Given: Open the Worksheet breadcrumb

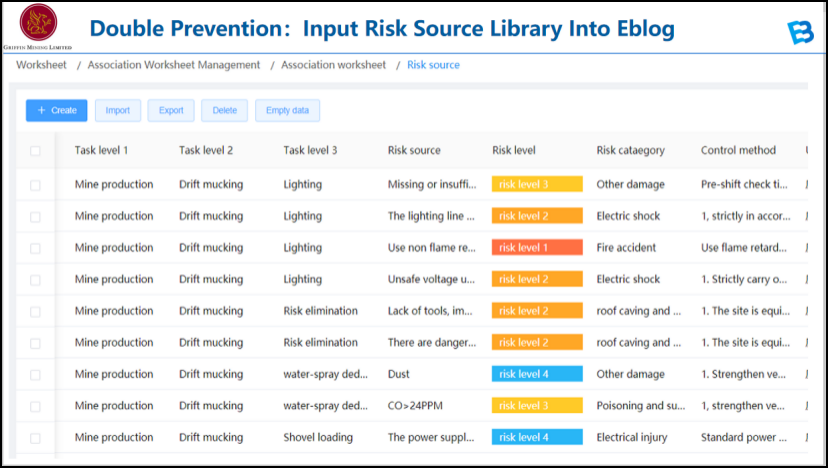Looking at the screenshot, I should point(41,65).
